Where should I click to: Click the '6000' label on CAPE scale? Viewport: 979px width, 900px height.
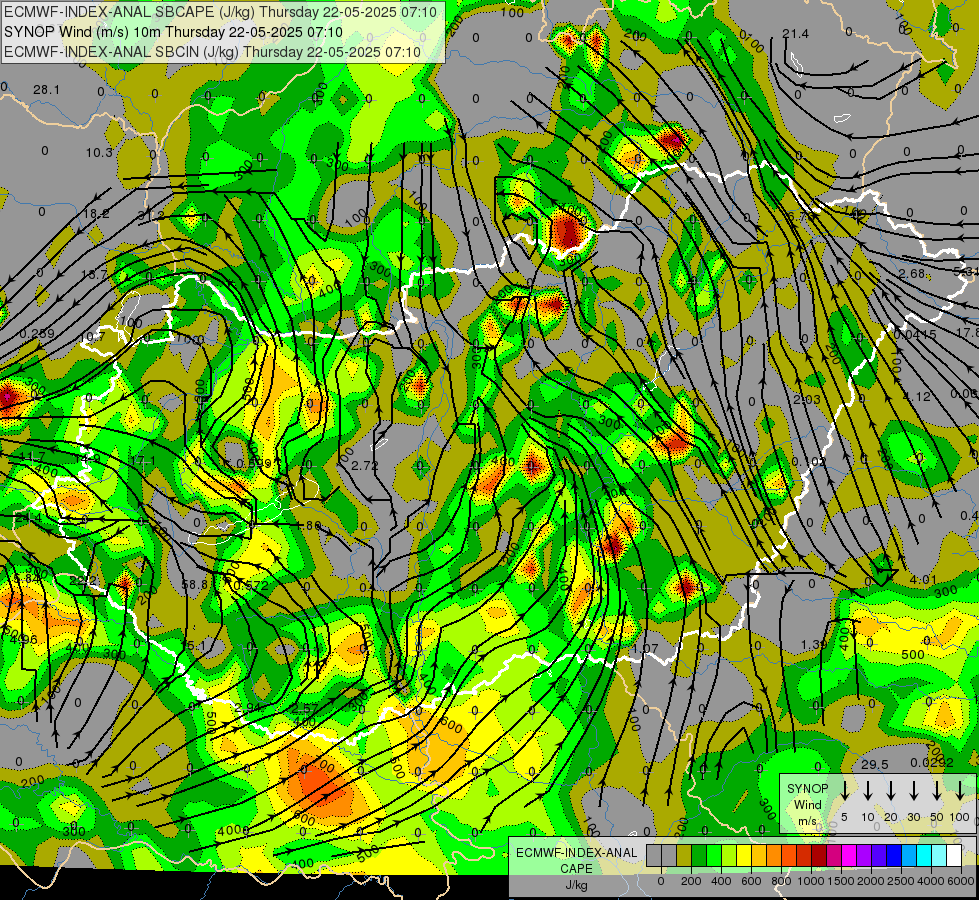962,881
